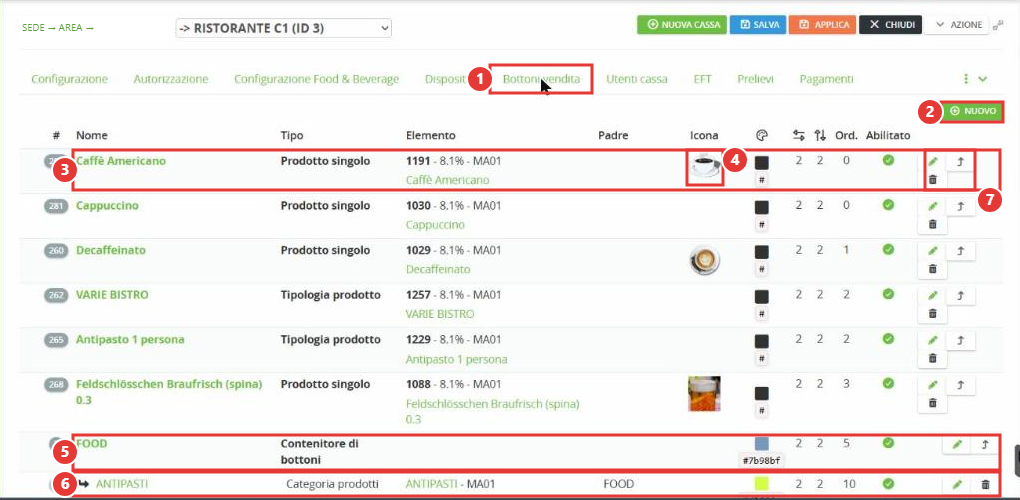
Task: Click the orange APPLICA button
Action: (822, 25)
